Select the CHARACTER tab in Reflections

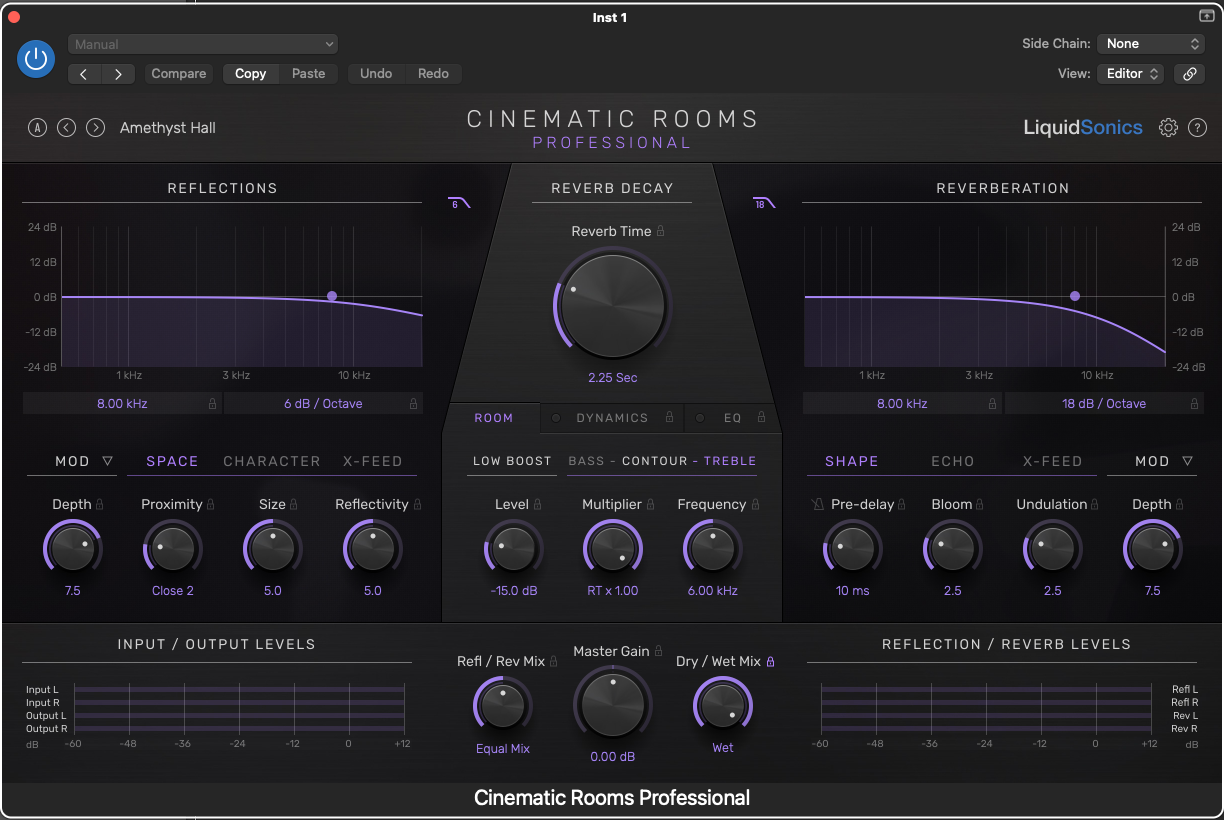pos(271,461)
